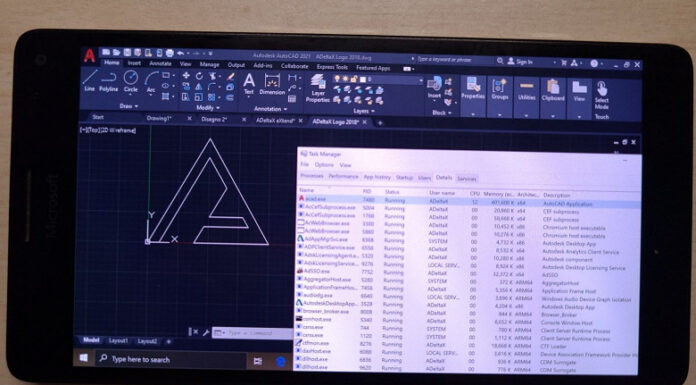Click the Select Mode touch icon
Screen dimensions: 696x385
(601, 95)
